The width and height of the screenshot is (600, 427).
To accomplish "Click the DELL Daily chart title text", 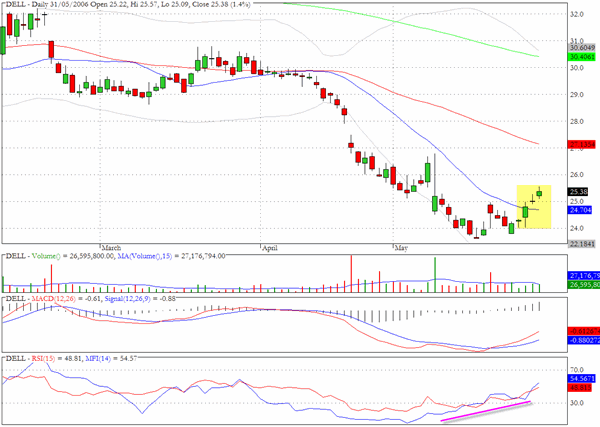I will 128,5.
